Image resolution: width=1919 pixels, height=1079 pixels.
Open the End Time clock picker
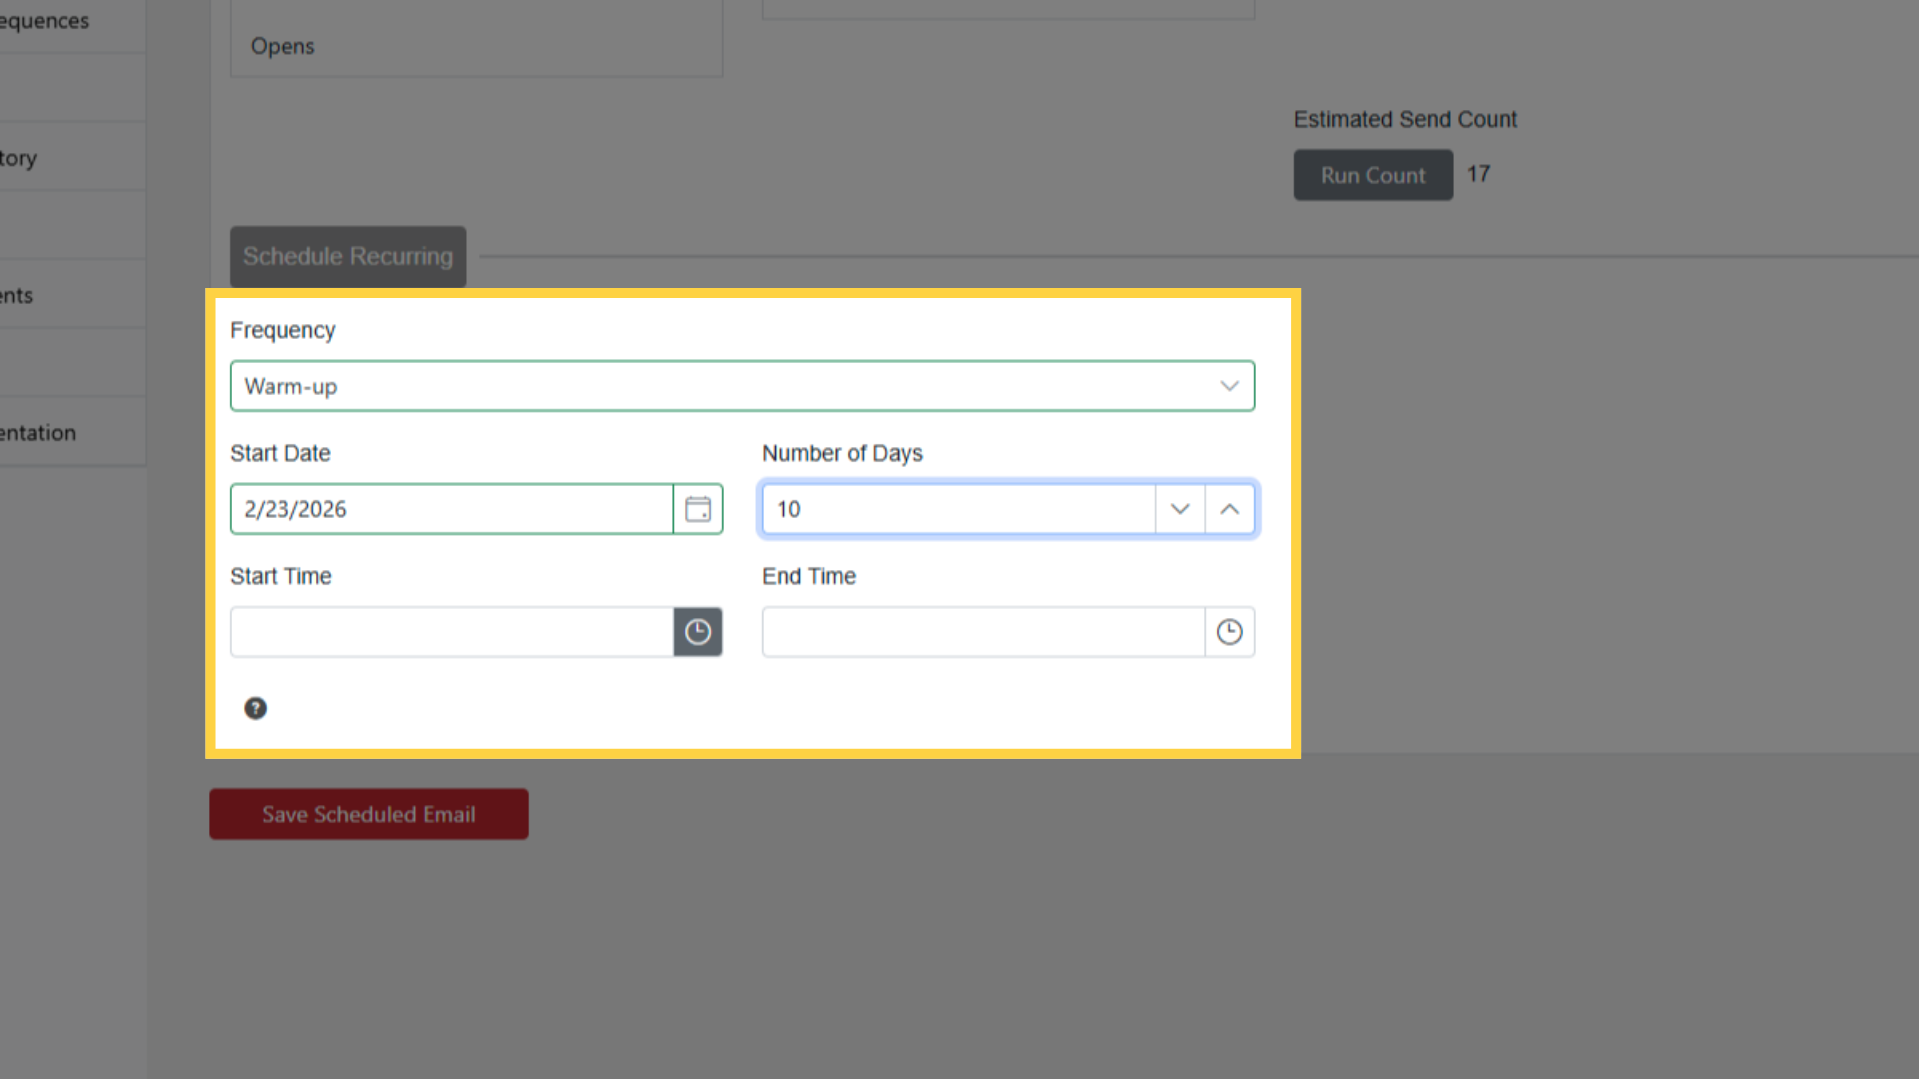[1230, 632]
